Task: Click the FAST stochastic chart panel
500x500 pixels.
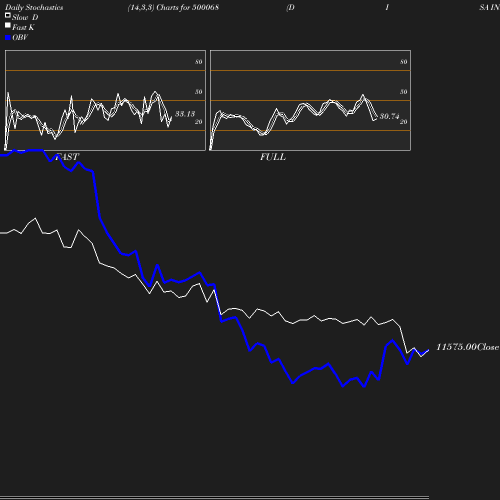Action: pos(105,100)
